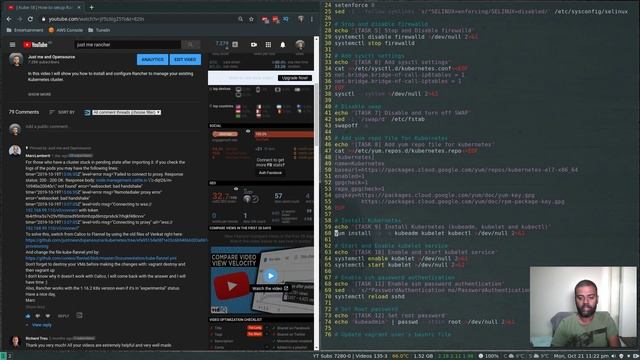Bookmark this page with the star icon
The width and height of the screenshot is (640, 360).
(x=251, y=19)
